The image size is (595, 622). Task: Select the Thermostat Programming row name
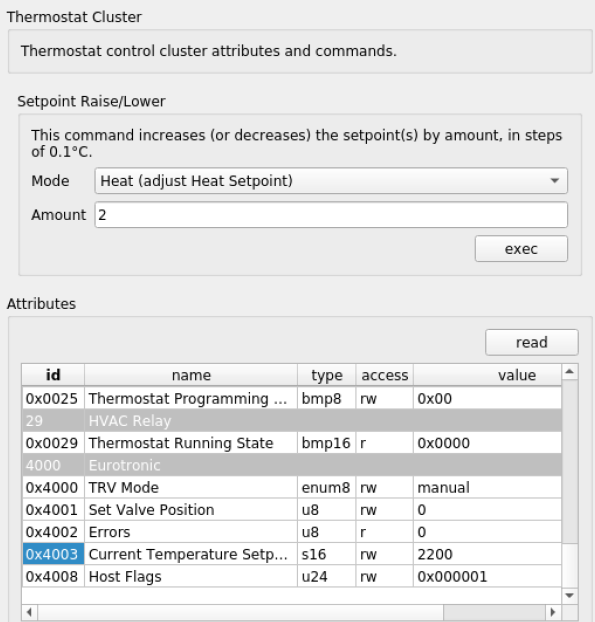click(191, 398)
